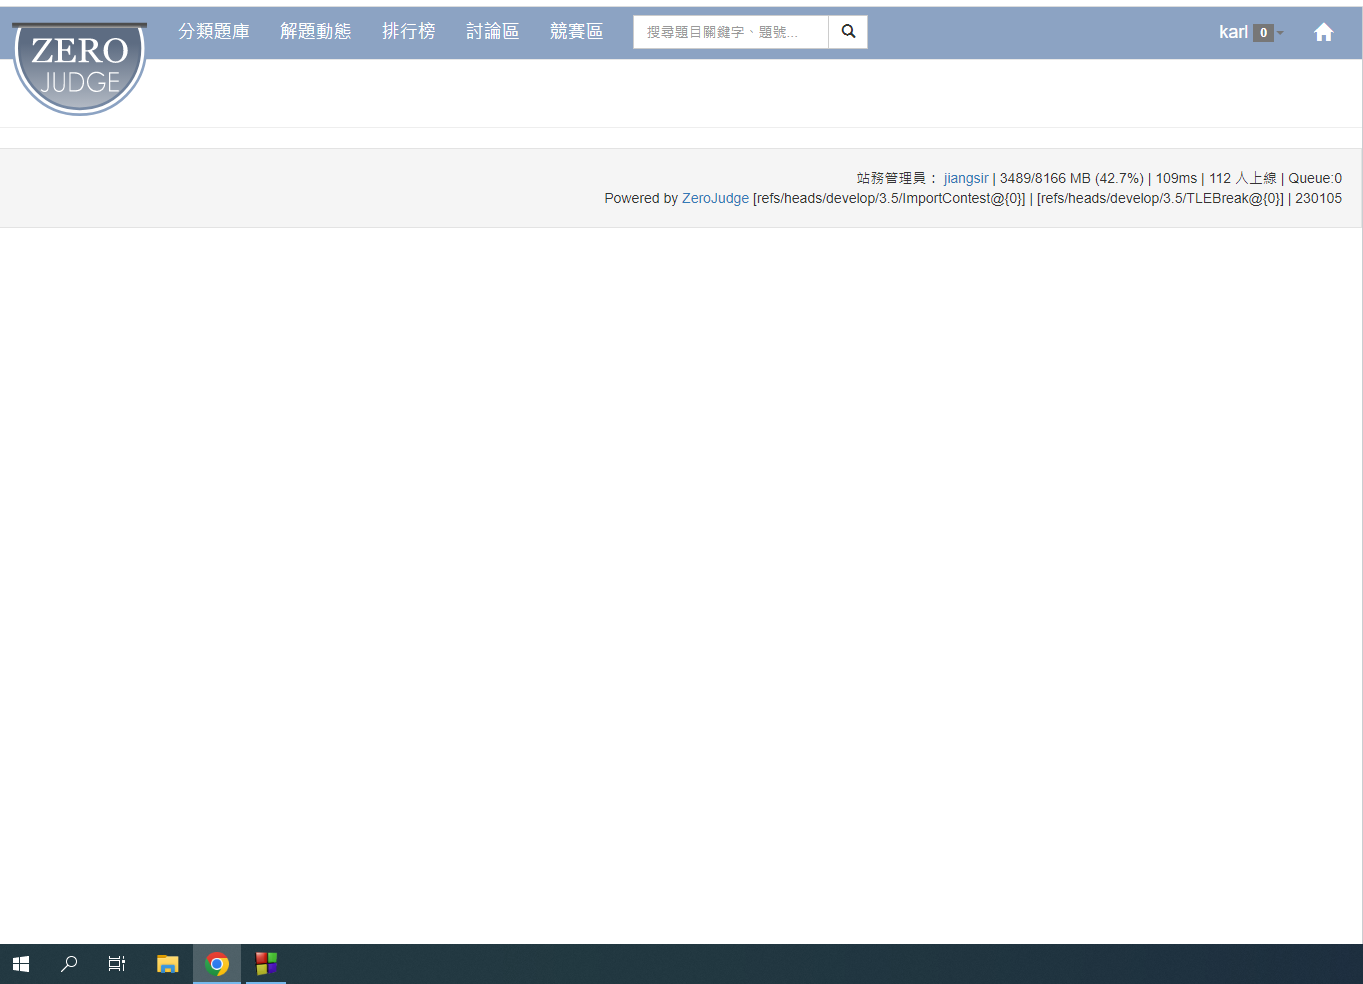1363x984 pixels.
Task: Navigate to the 討論區 forum
Action: tap(493, 32)
